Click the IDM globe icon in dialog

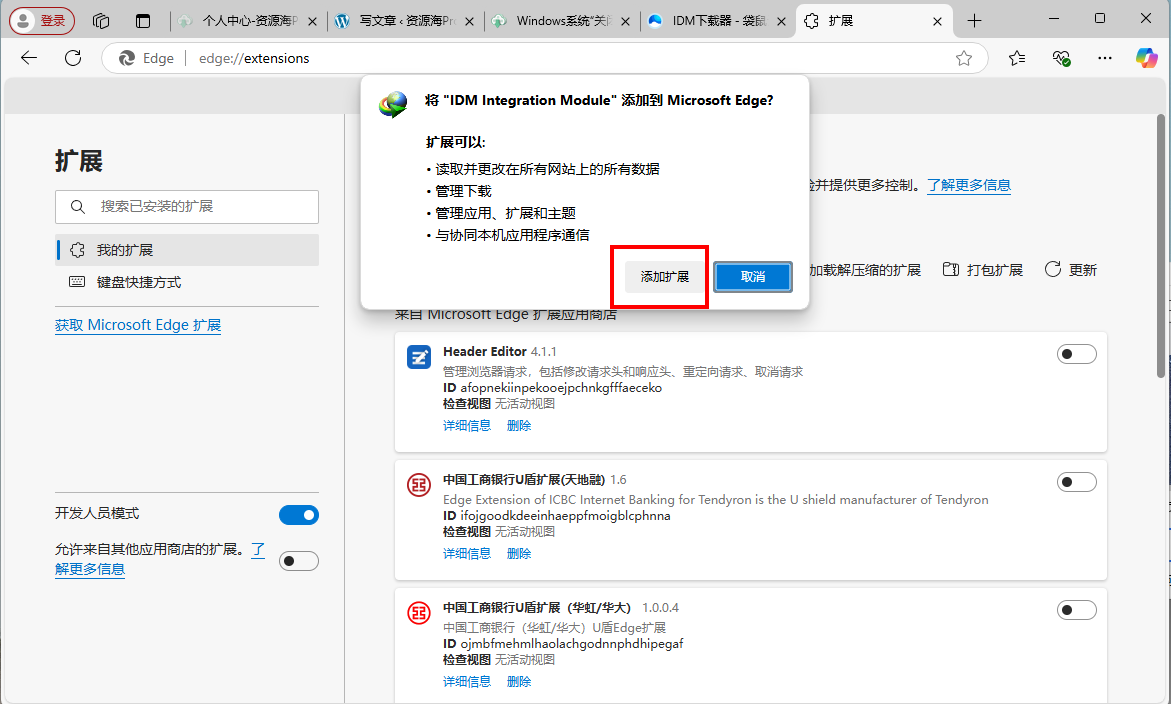(393, 105)
